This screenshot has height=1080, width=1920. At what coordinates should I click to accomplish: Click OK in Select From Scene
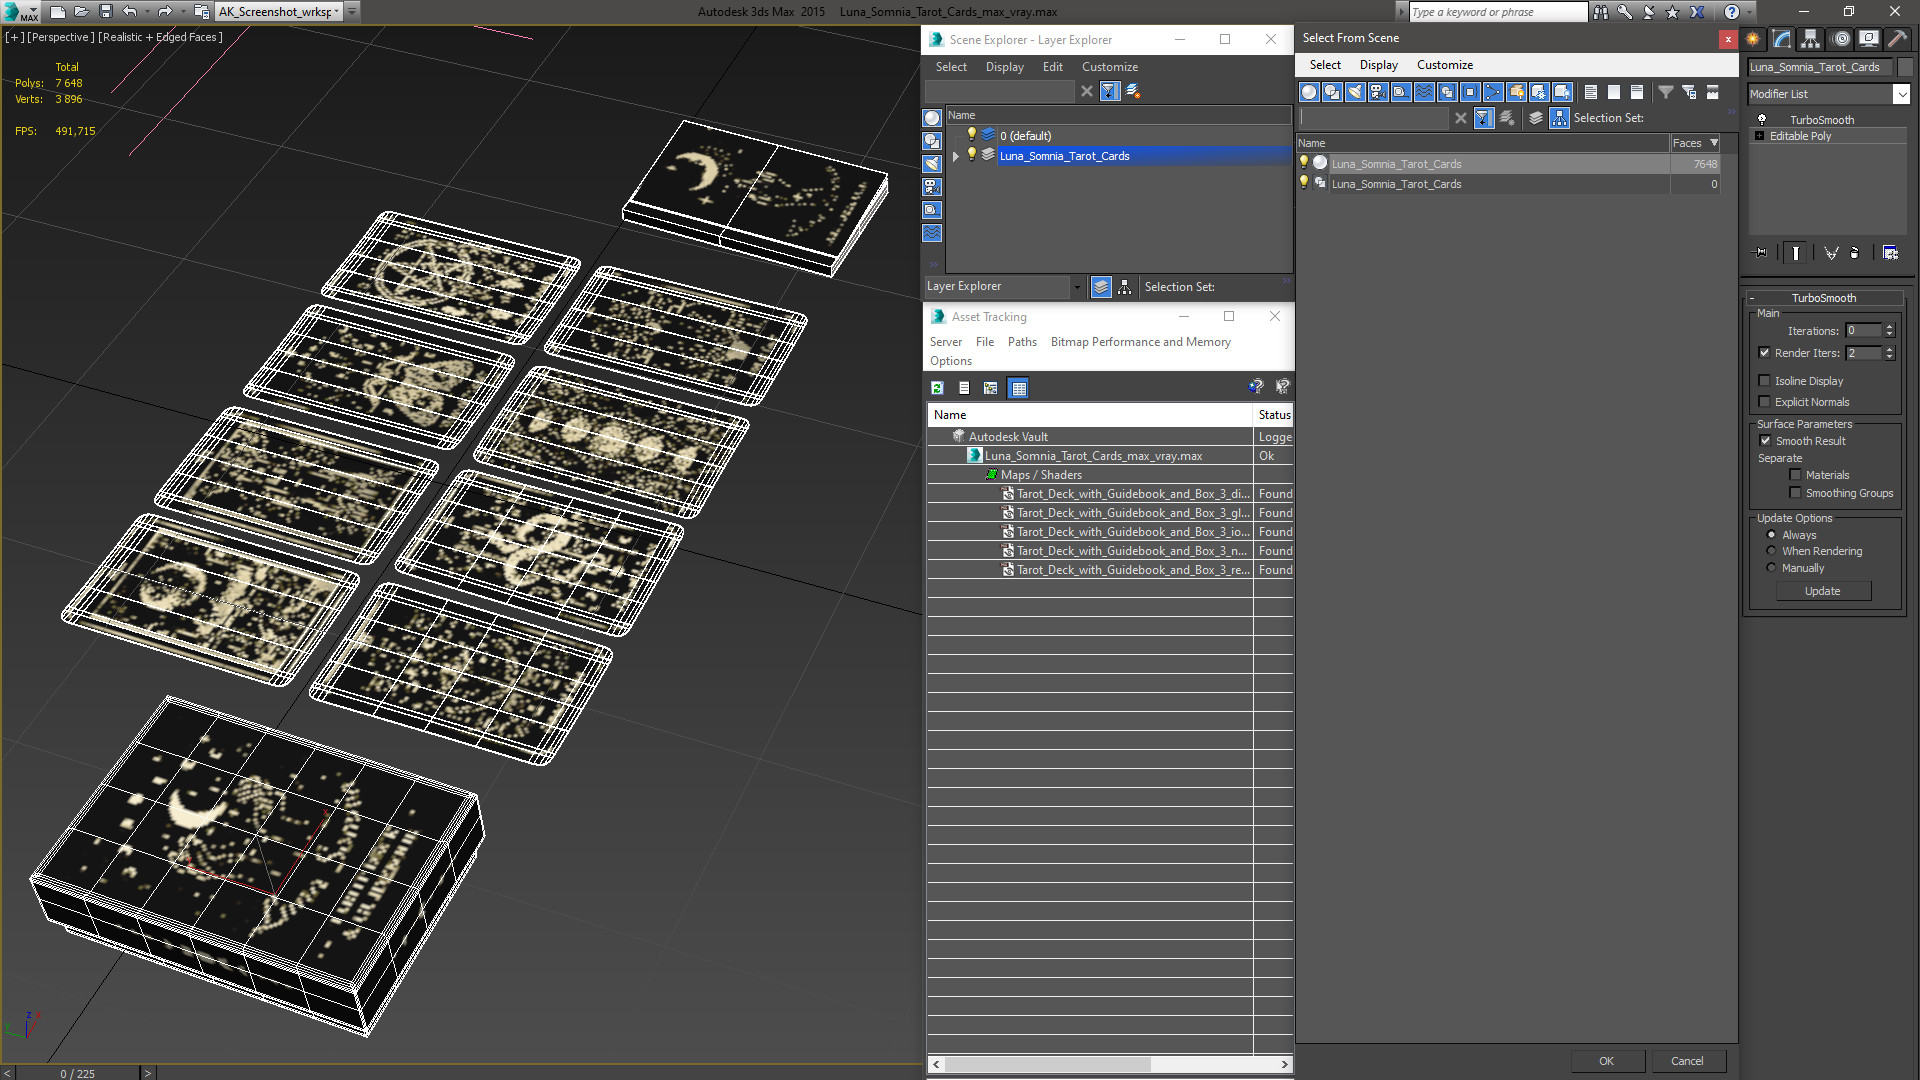[x=1606, y=1061]
